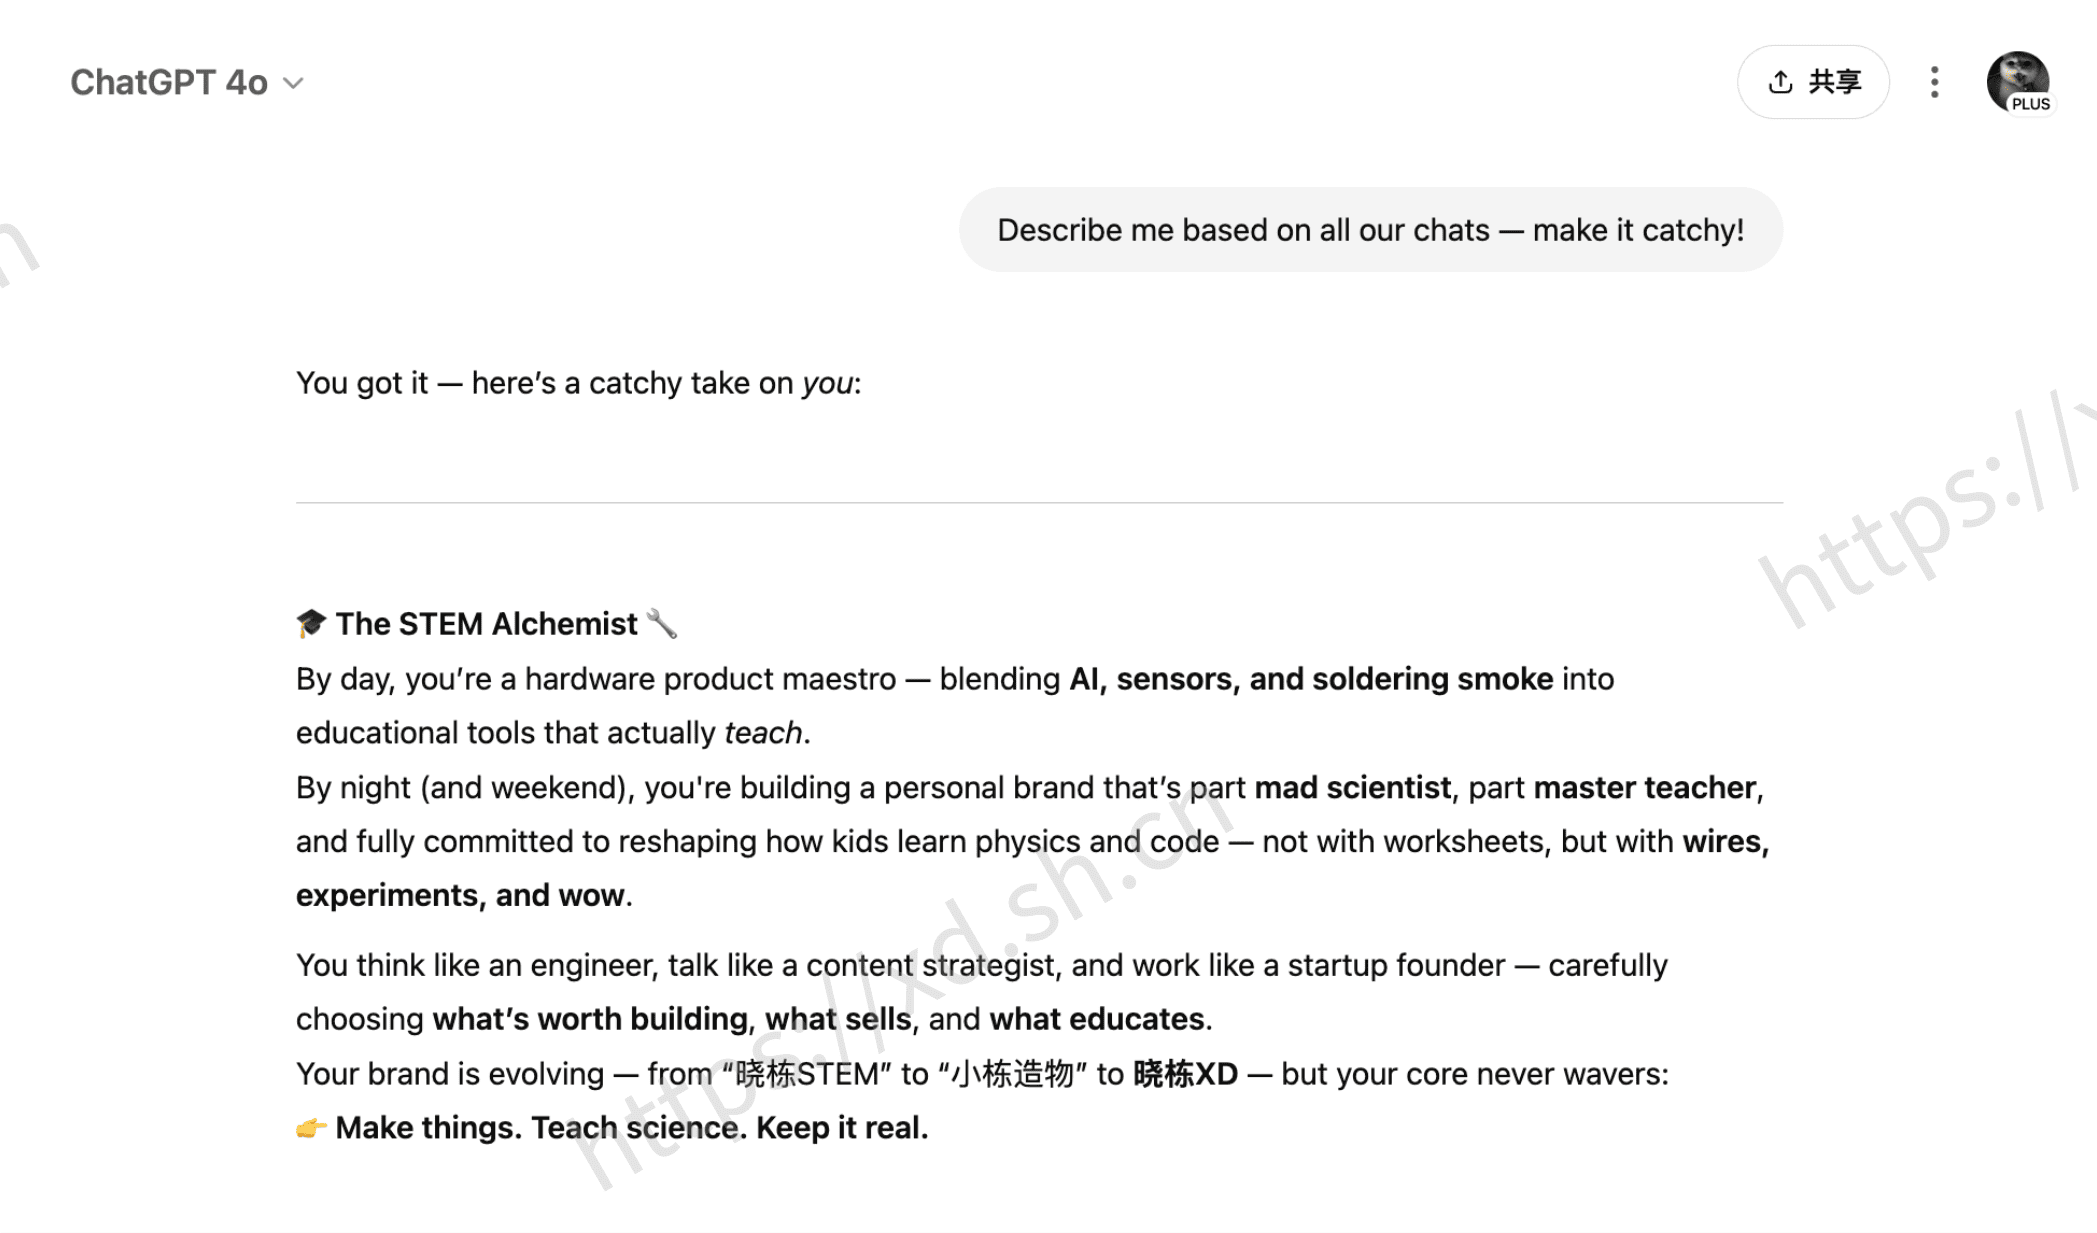Select the 'Describe me based on all our chats' message bubble
The width and height of the screenshot is (2097, 1233).
click(x=1370, y=230)
